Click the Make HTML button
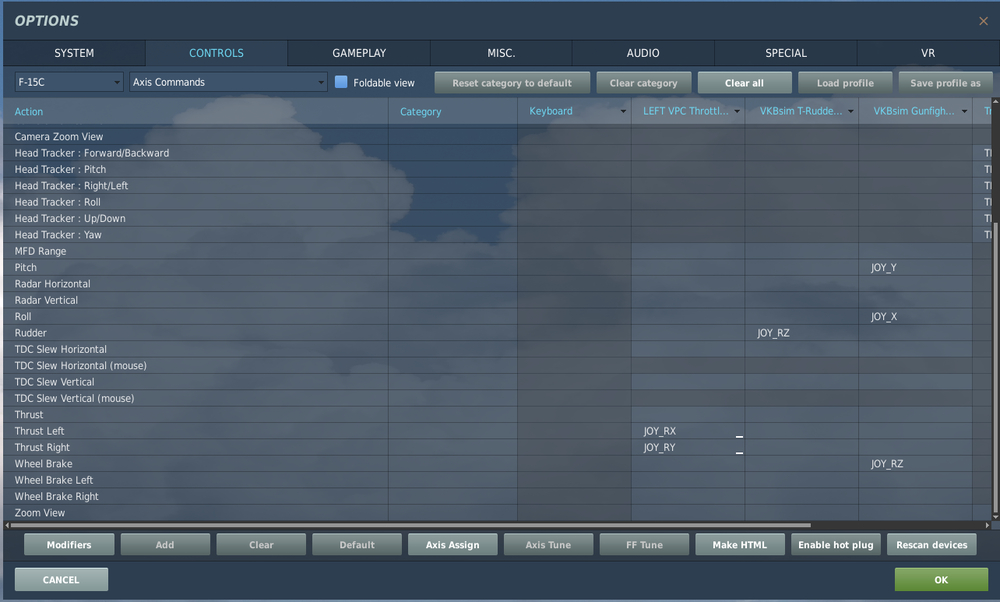The image size is (1000, 602). [x=740, y=544]
